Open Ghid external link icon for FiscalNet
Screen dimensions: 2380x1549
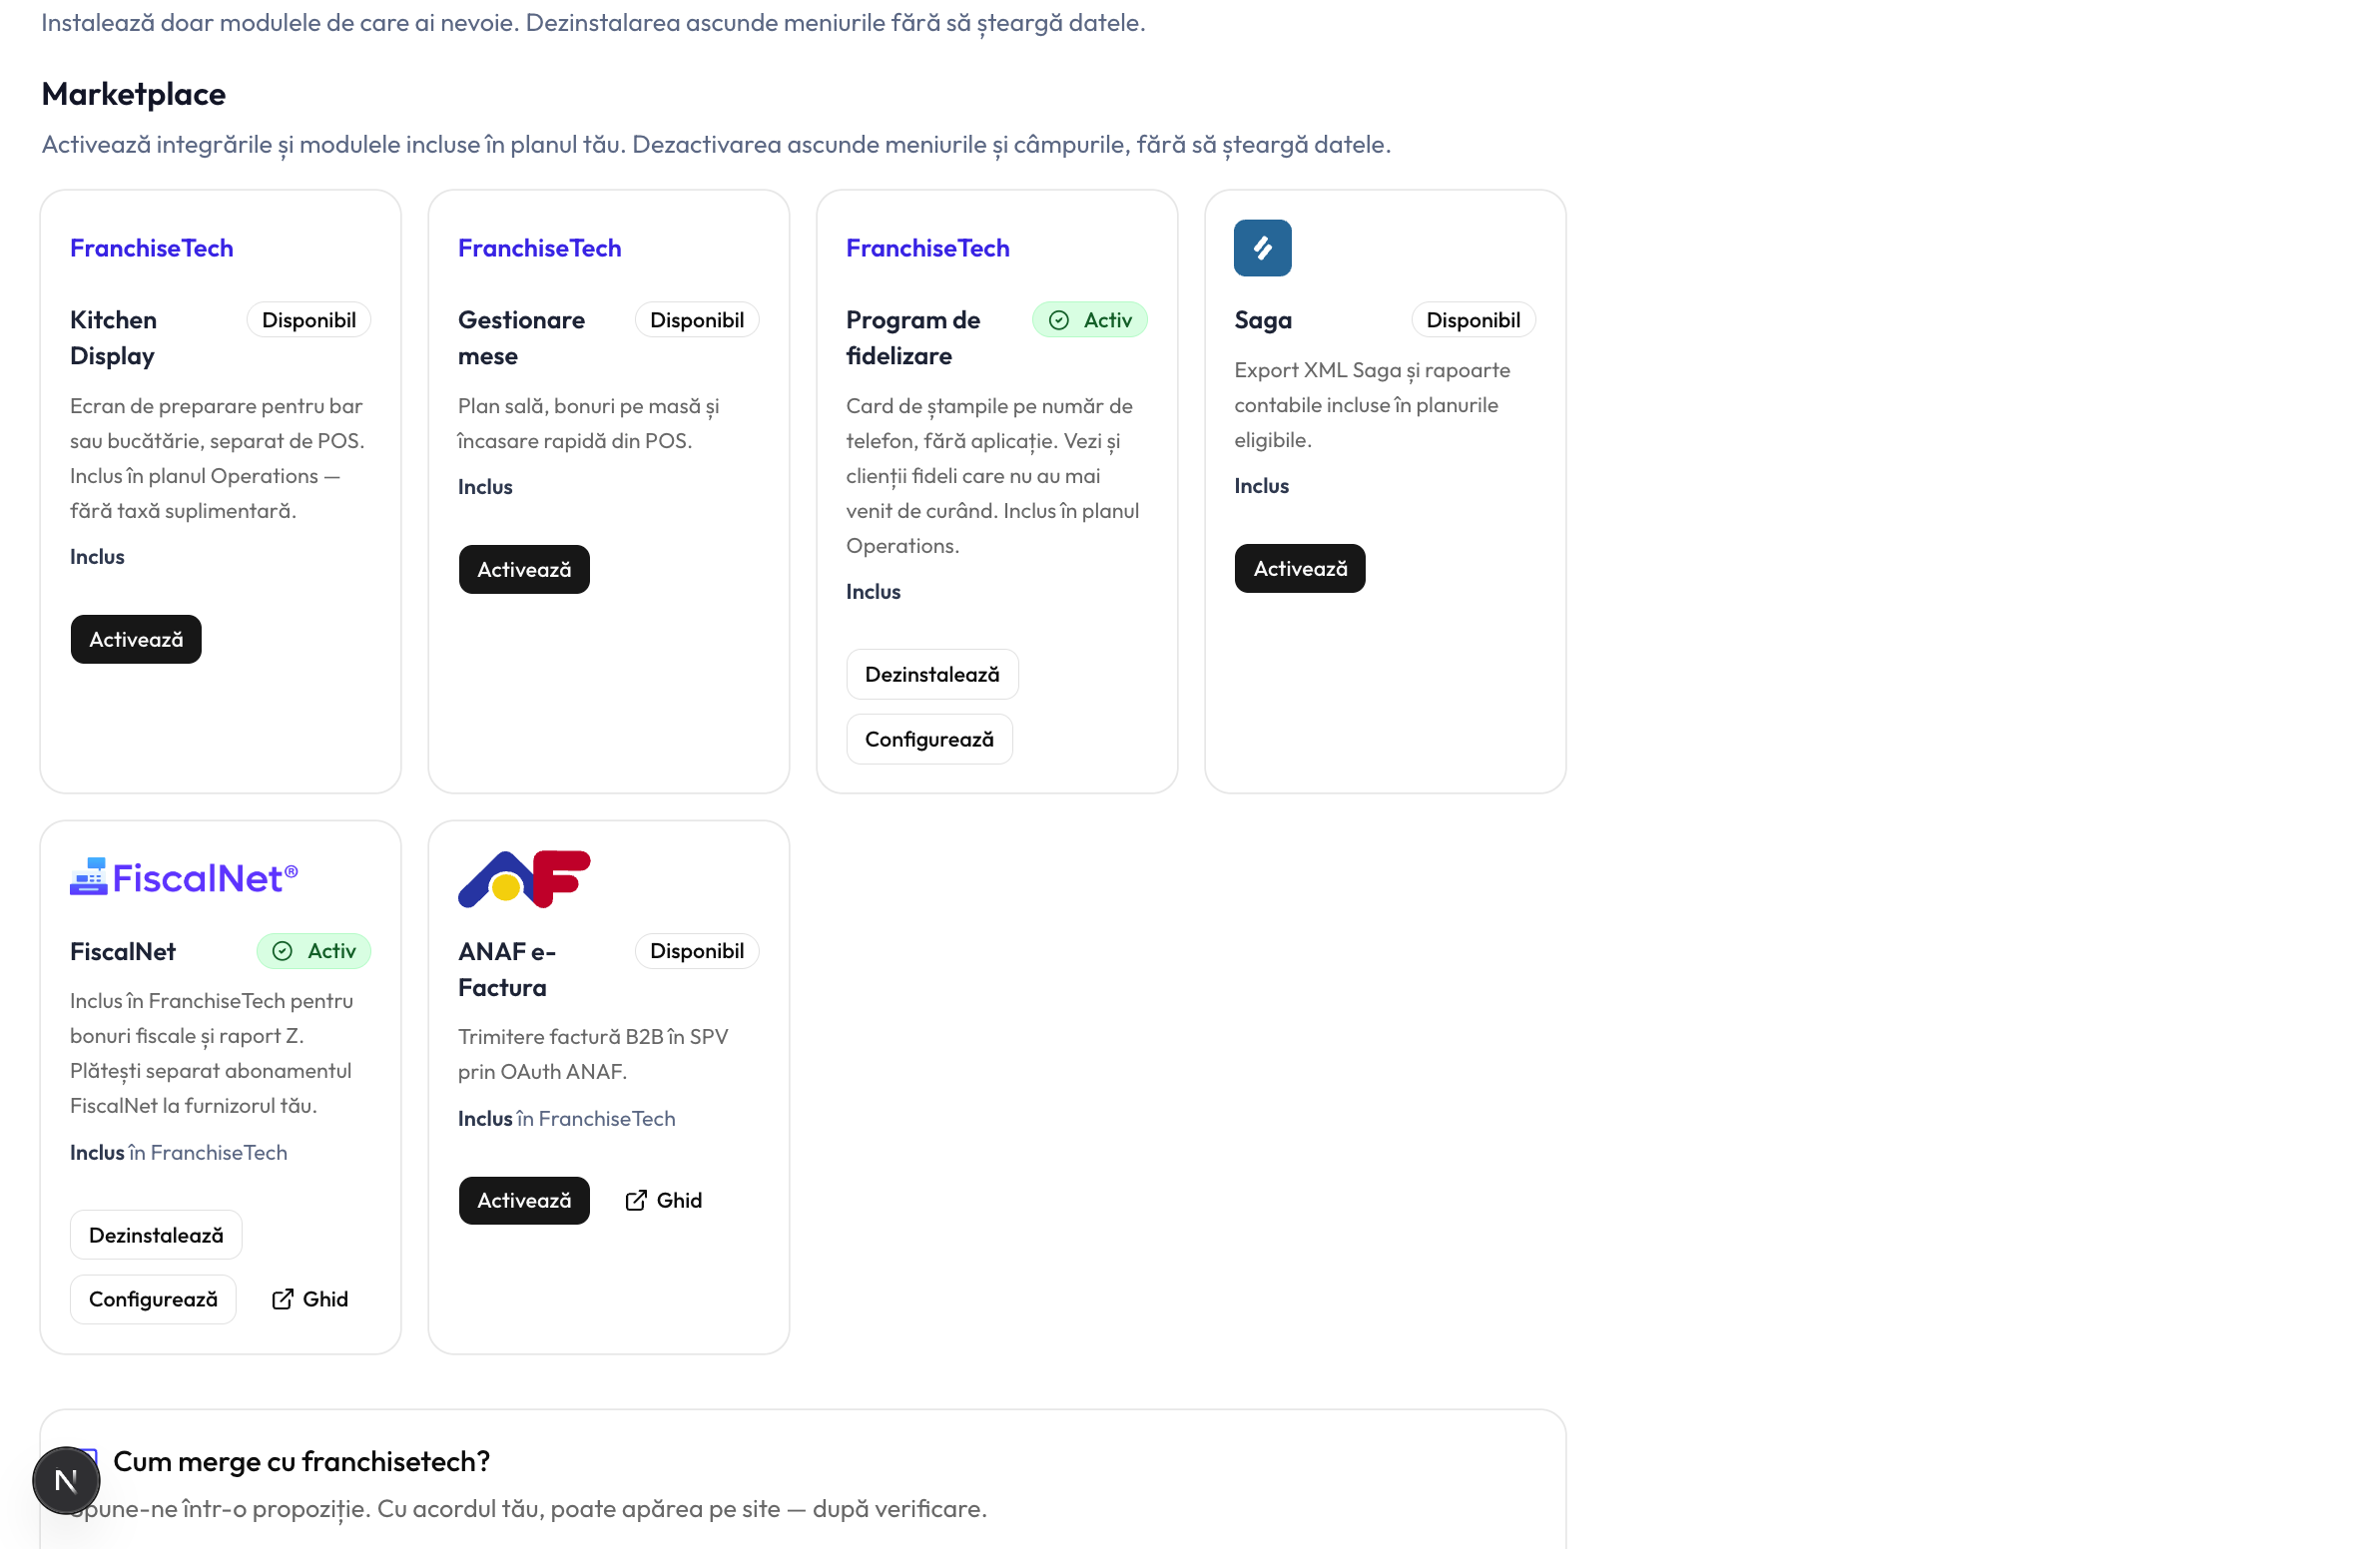283,1299
